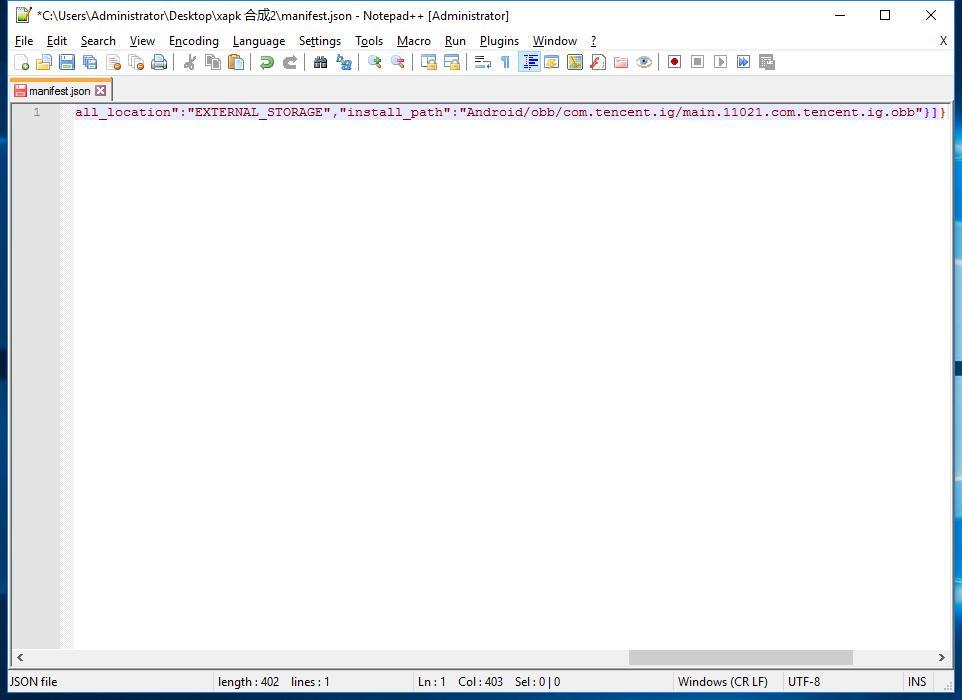Click the "EXTERNAL_STORAGE" text in editor
The height and width of the screenshot is (700, 962).
pos(259,112)
